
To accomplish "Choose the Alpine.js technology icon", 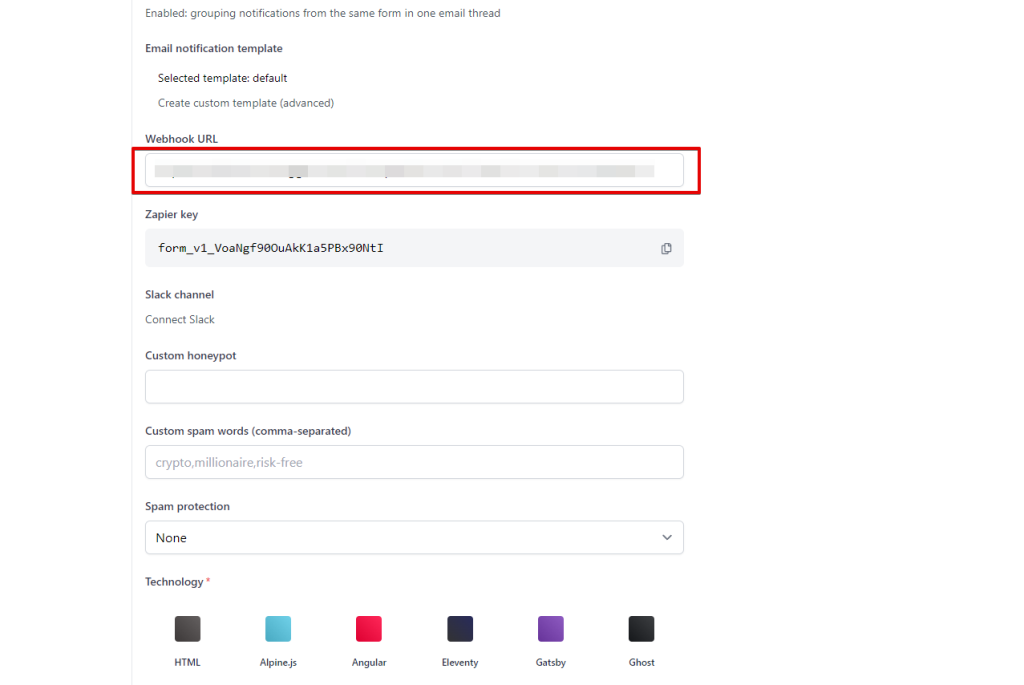I will pyautogui.click(x=278, y=629).
